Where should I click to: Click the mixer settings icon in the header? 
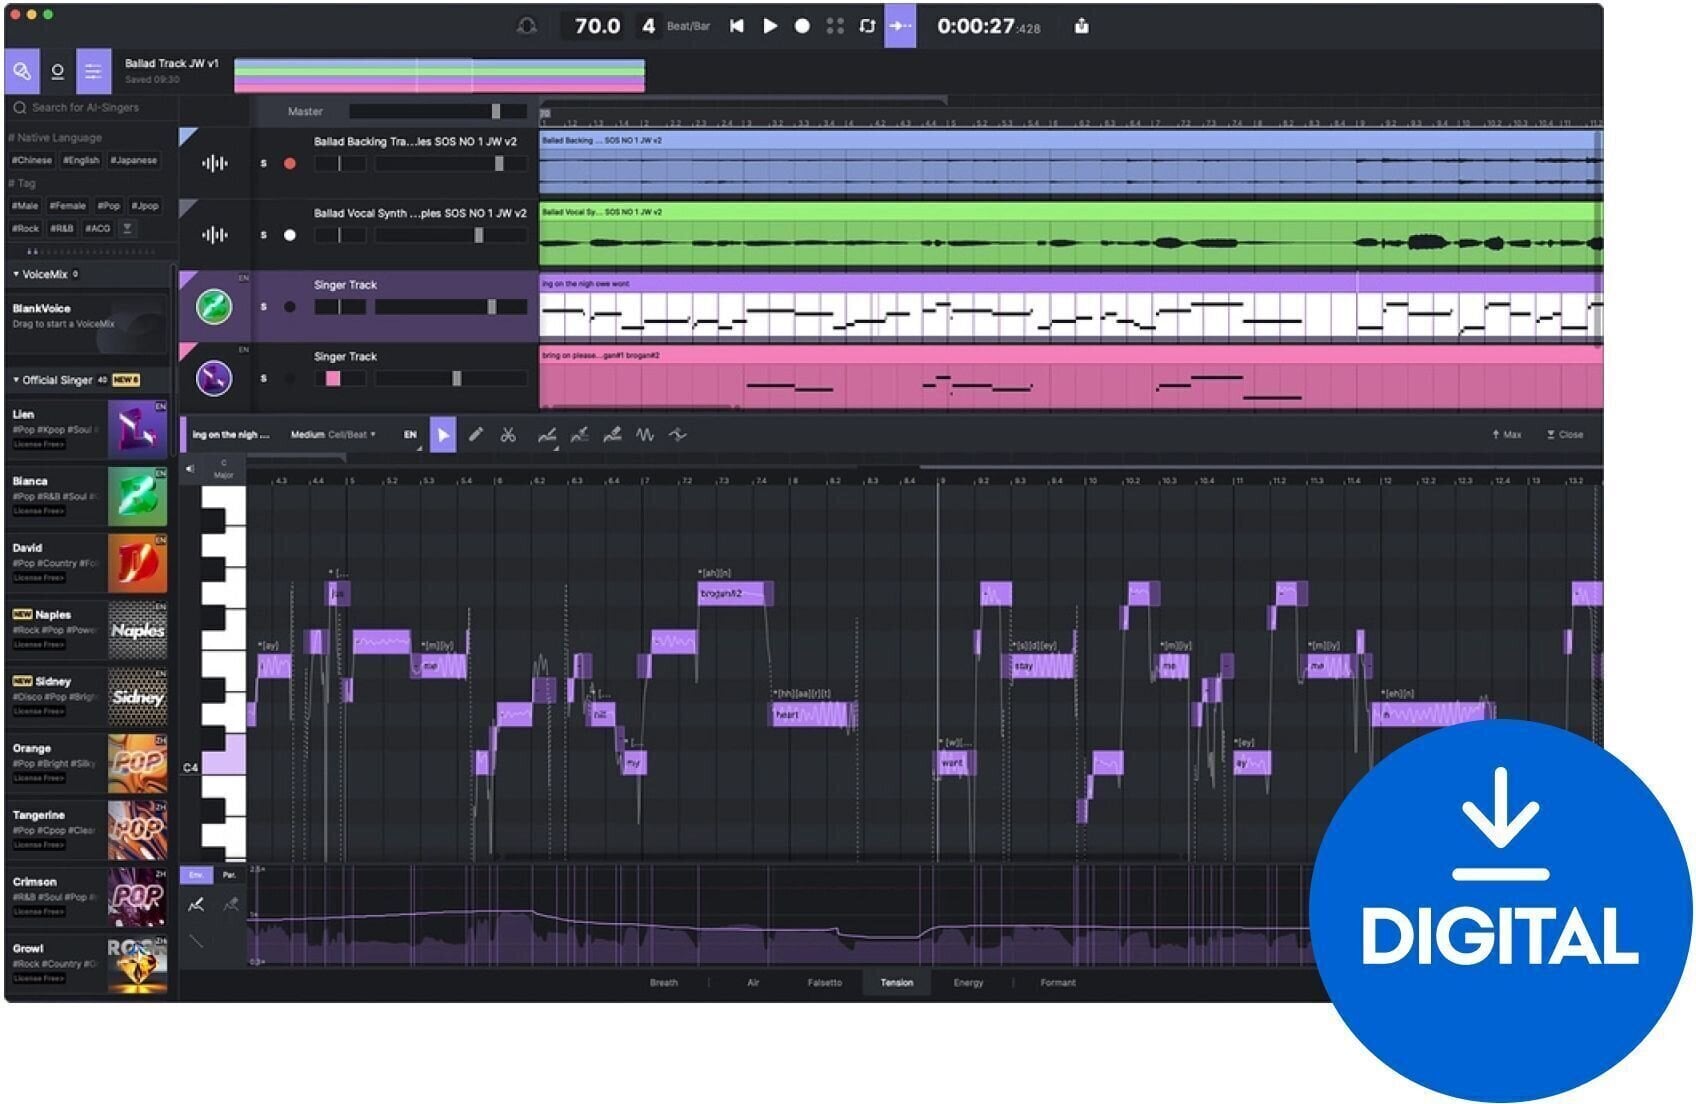(93, 70)
